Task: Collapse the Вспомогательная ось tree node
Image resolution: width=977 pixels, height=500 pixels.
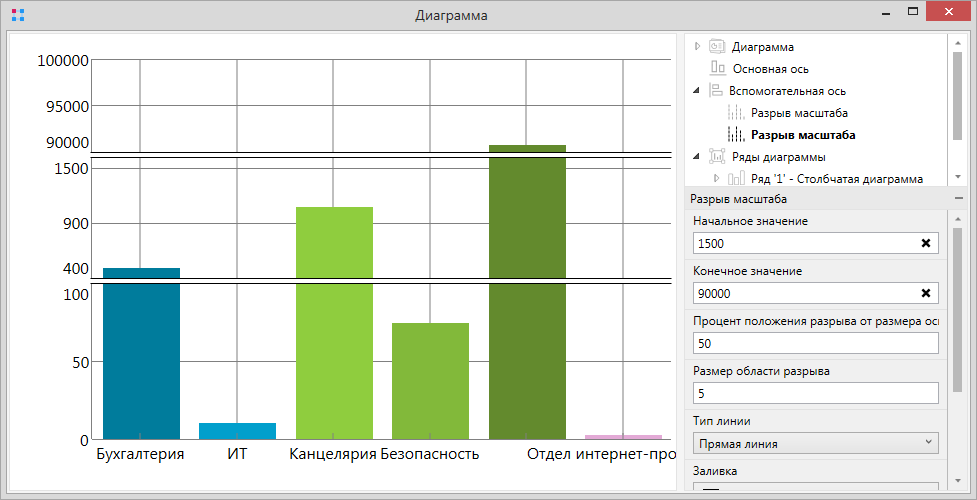Action: coord(697,91)
